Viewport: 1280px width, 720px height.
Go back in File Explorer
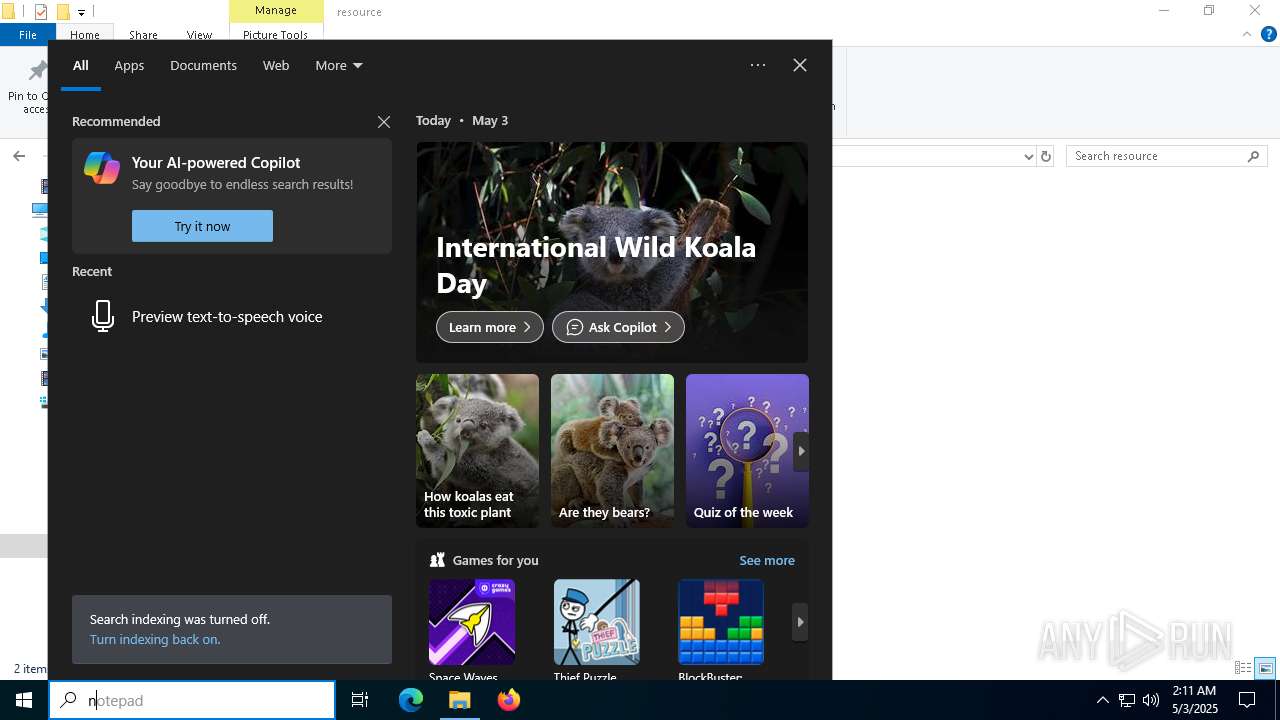point(19,156)
